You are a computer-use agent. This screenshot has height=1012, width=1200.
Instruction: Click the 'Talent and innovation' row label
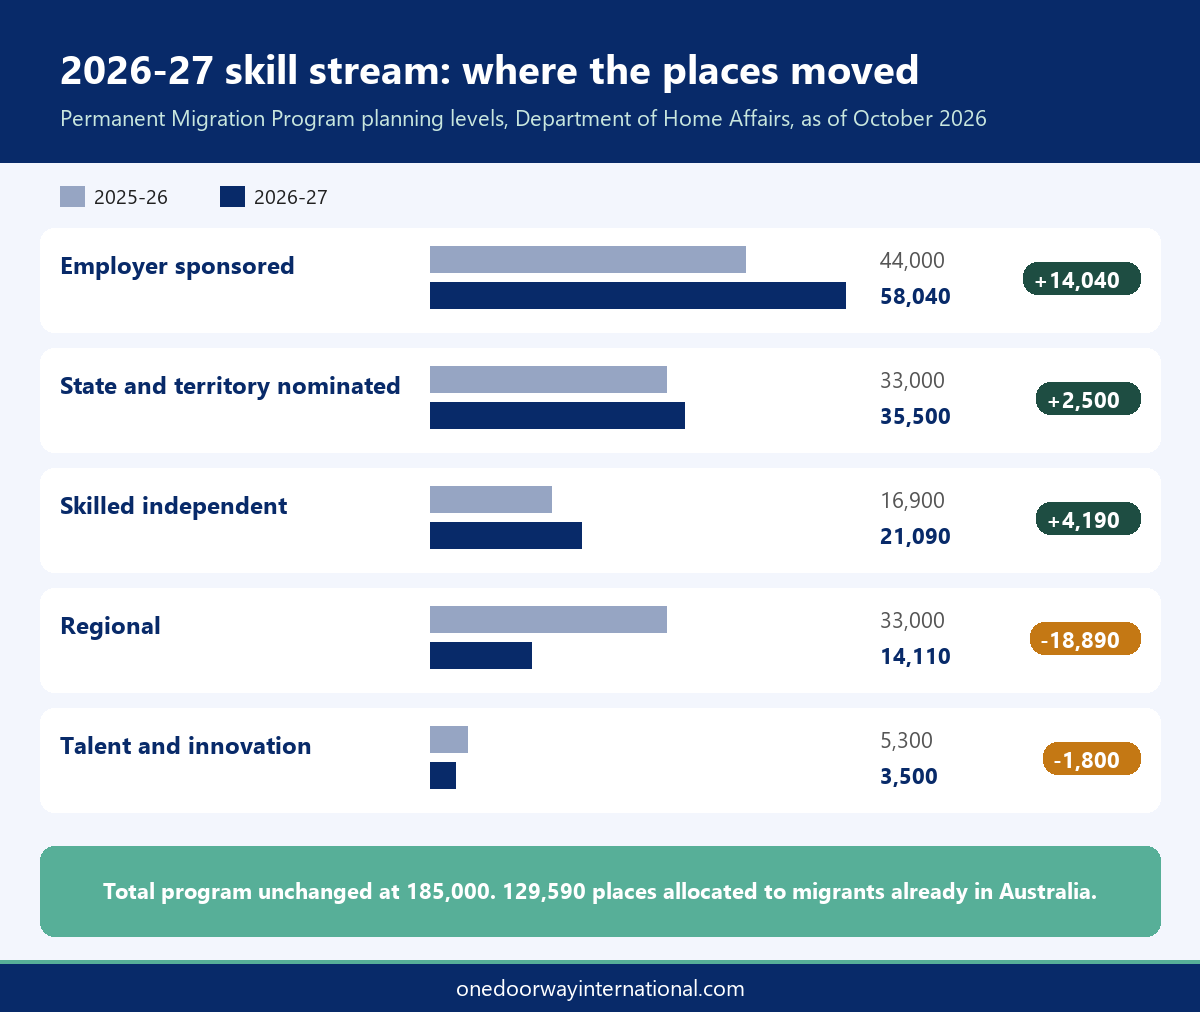tap(186, 746)
